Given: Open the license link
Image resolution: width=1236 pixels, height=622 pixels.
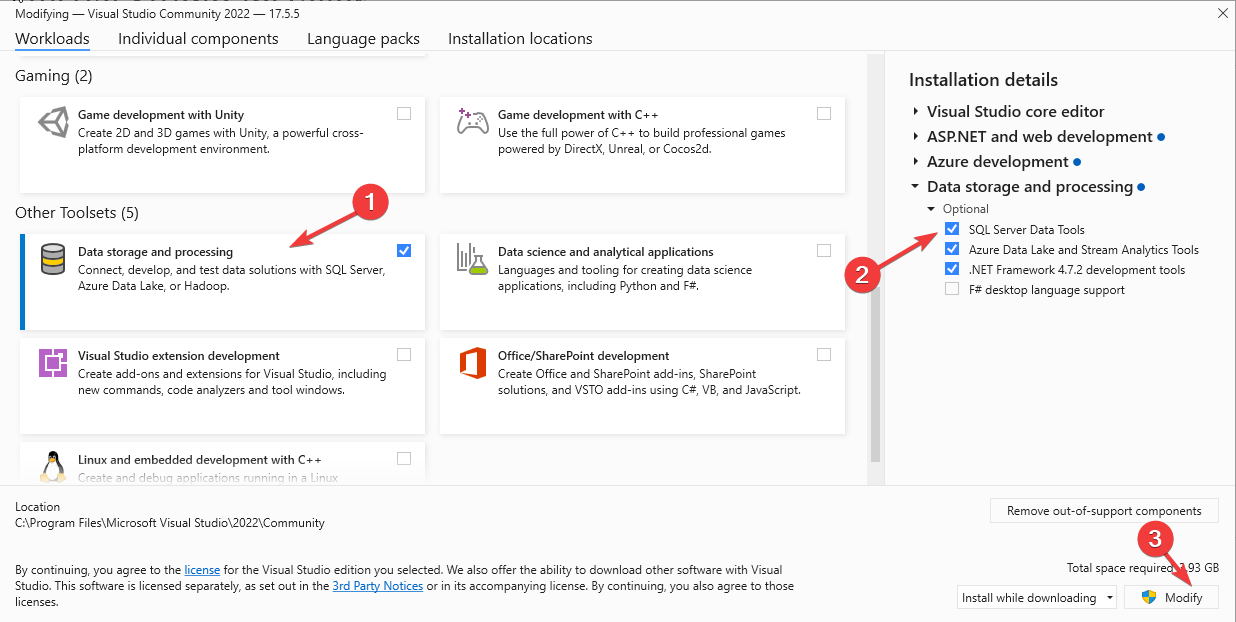Looking at the screenshot, I should tap(202, 569).
